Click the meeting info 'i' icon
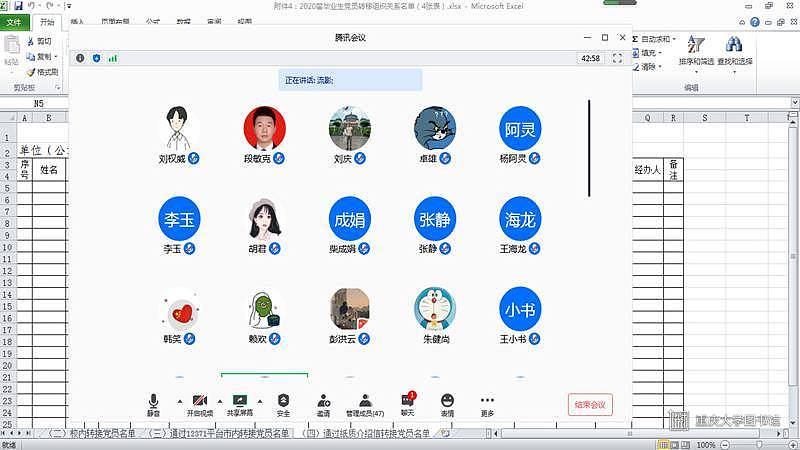The image size is (800, 450). click(80, 58)
